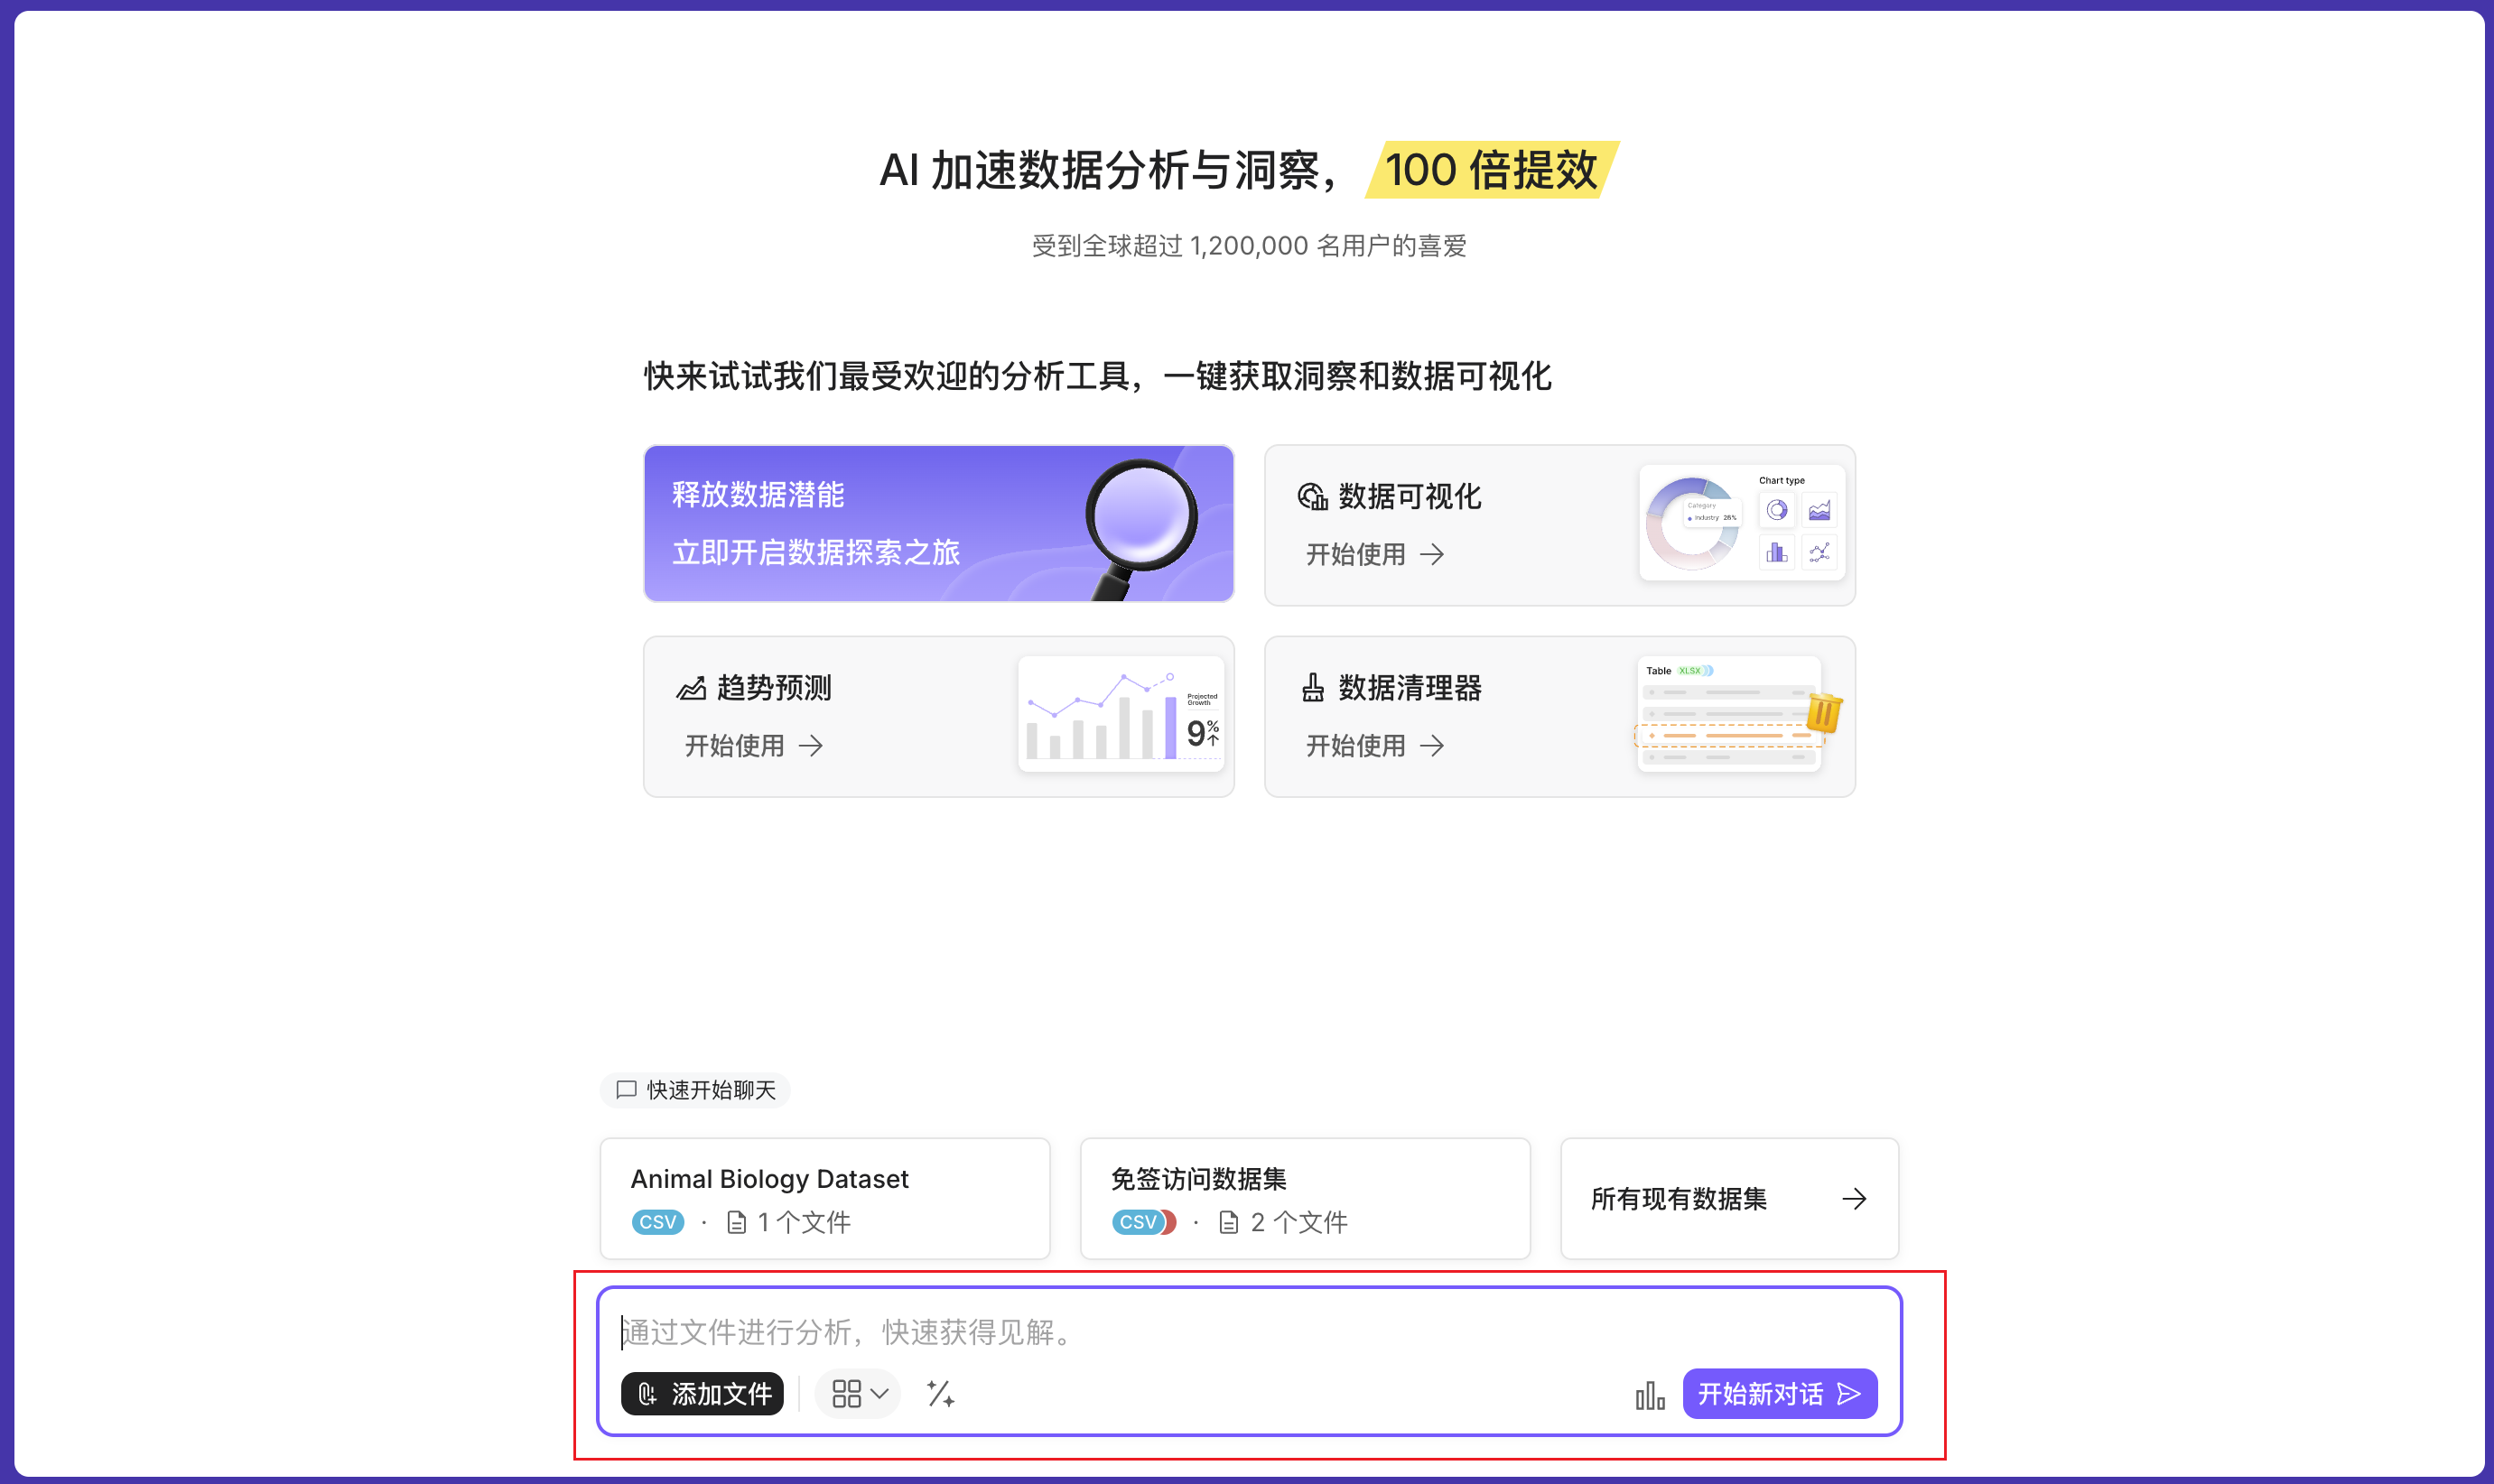Click the bar chart icon beside 开始新对话
2494x1484 pixels.
point(1649,1395)
